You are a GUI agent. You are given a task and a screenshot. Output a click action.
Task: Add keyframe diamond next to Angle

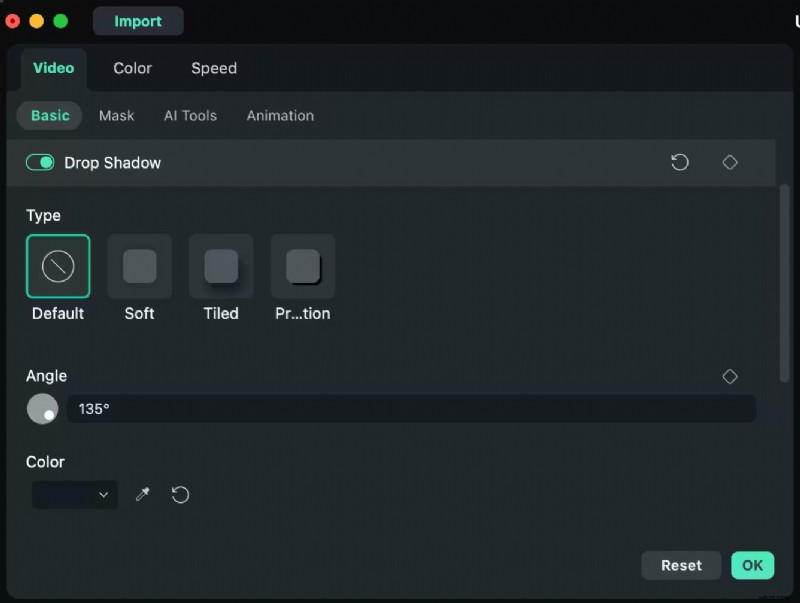click(x=730, y=376)
